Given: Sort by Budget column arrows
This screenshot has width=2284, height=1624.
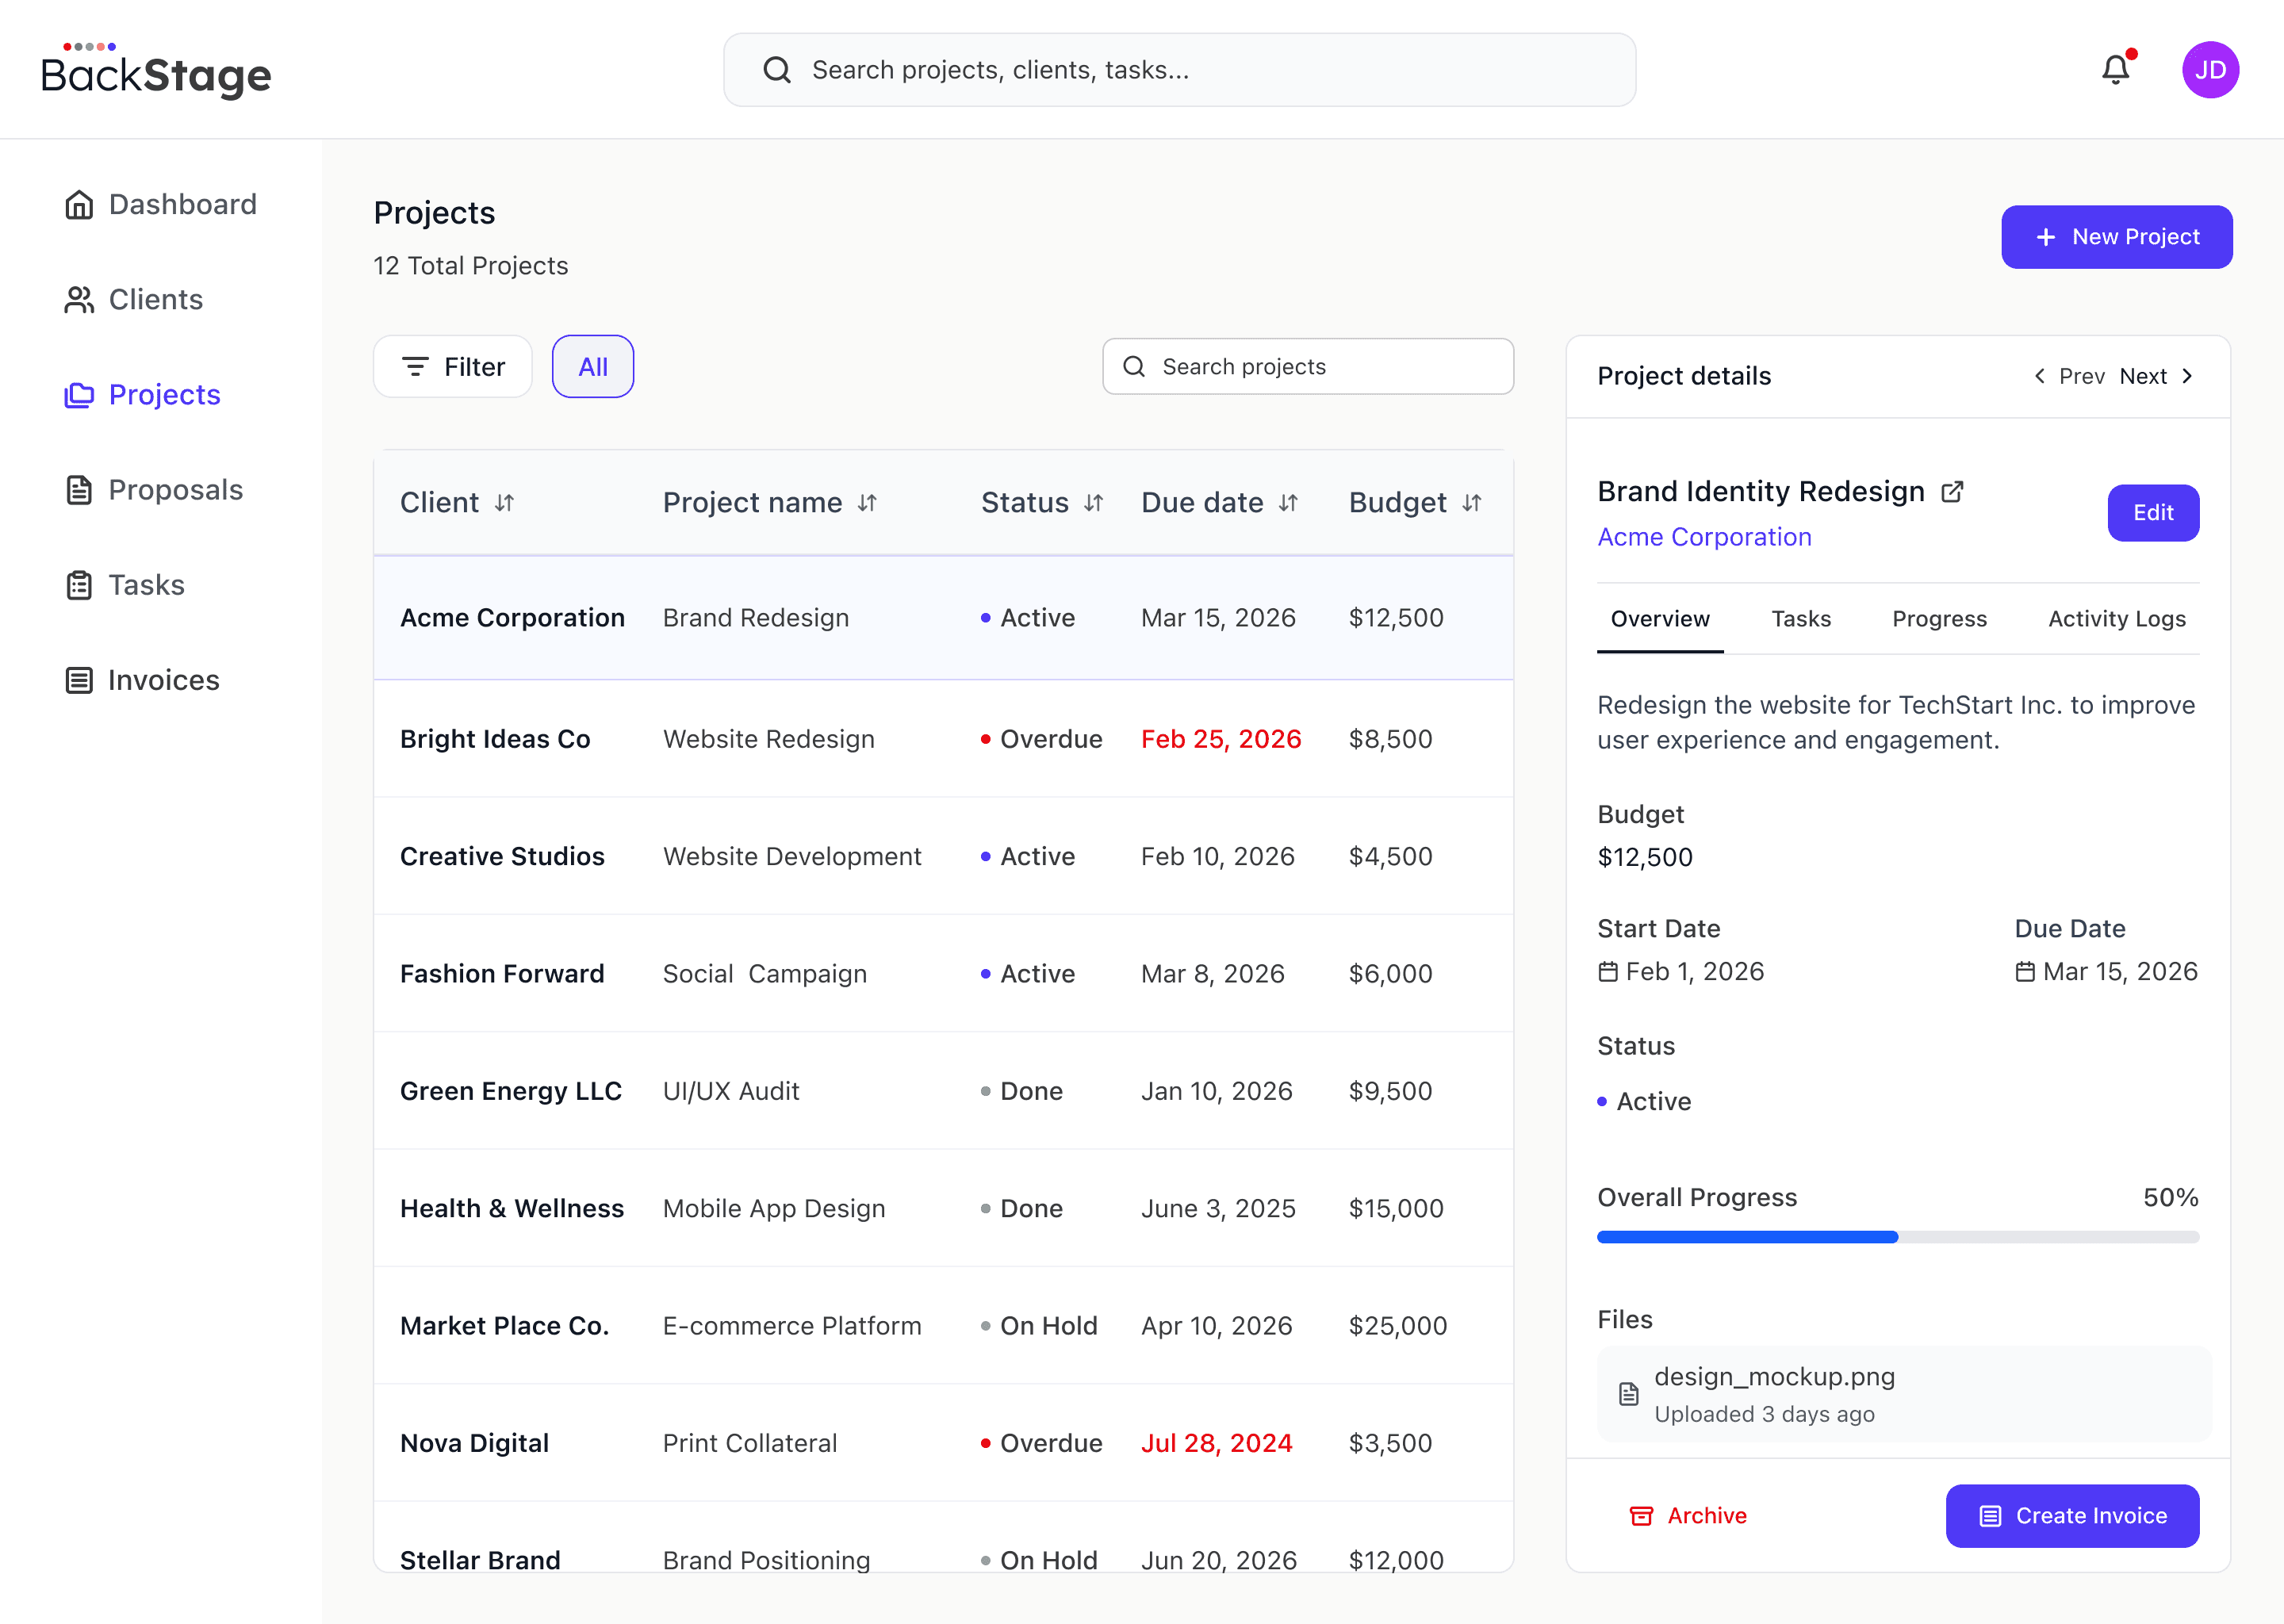Looking at the screenshot, I should (x=1471, y=503).
